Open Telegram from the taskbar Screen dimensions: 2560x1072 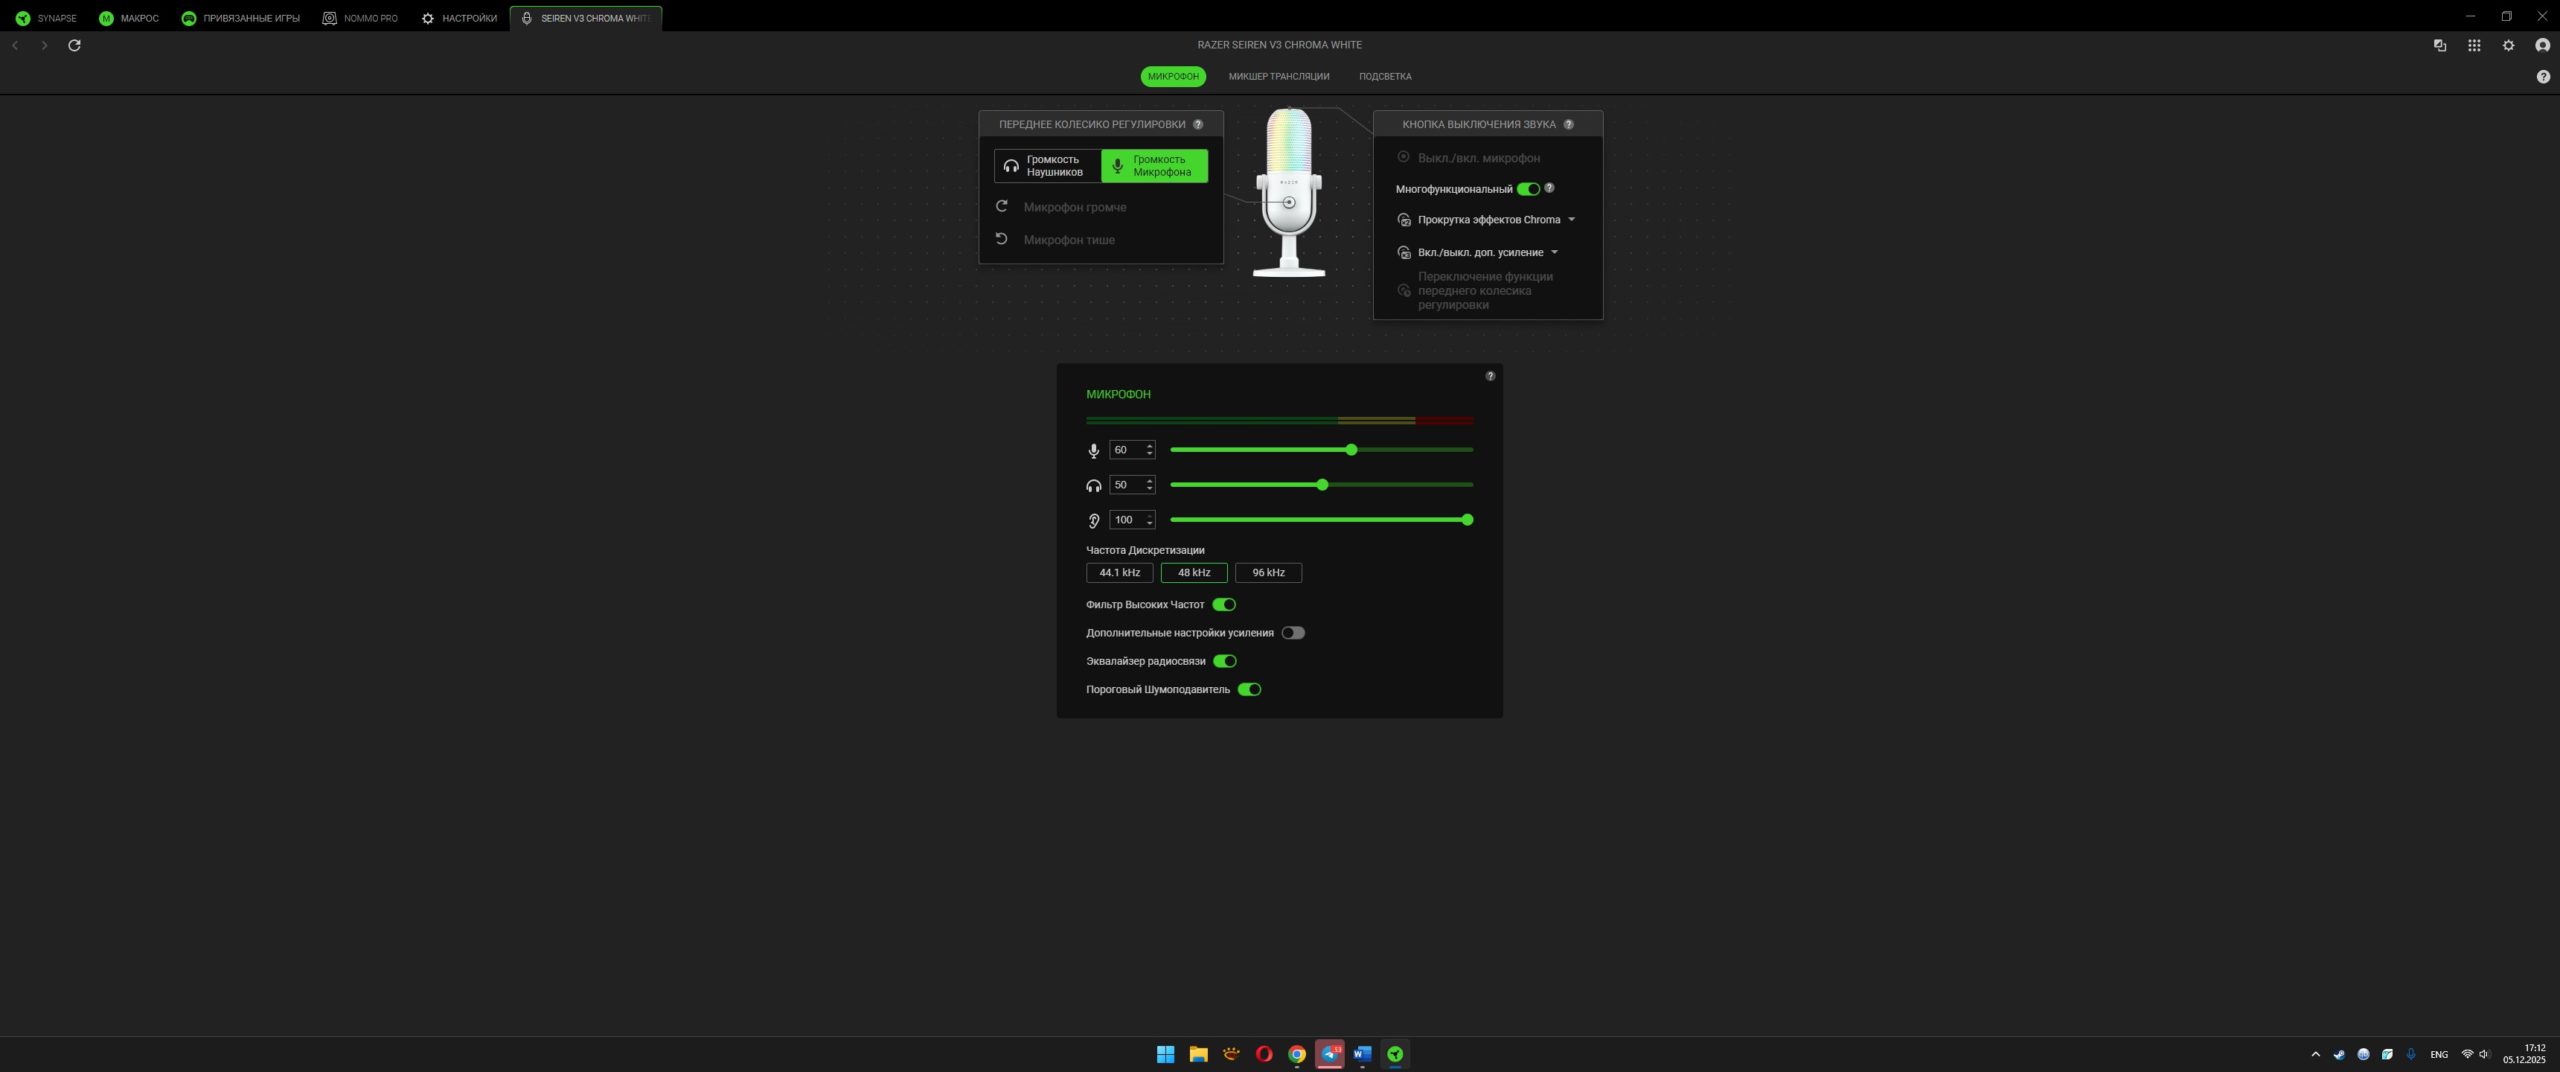1330,1054
